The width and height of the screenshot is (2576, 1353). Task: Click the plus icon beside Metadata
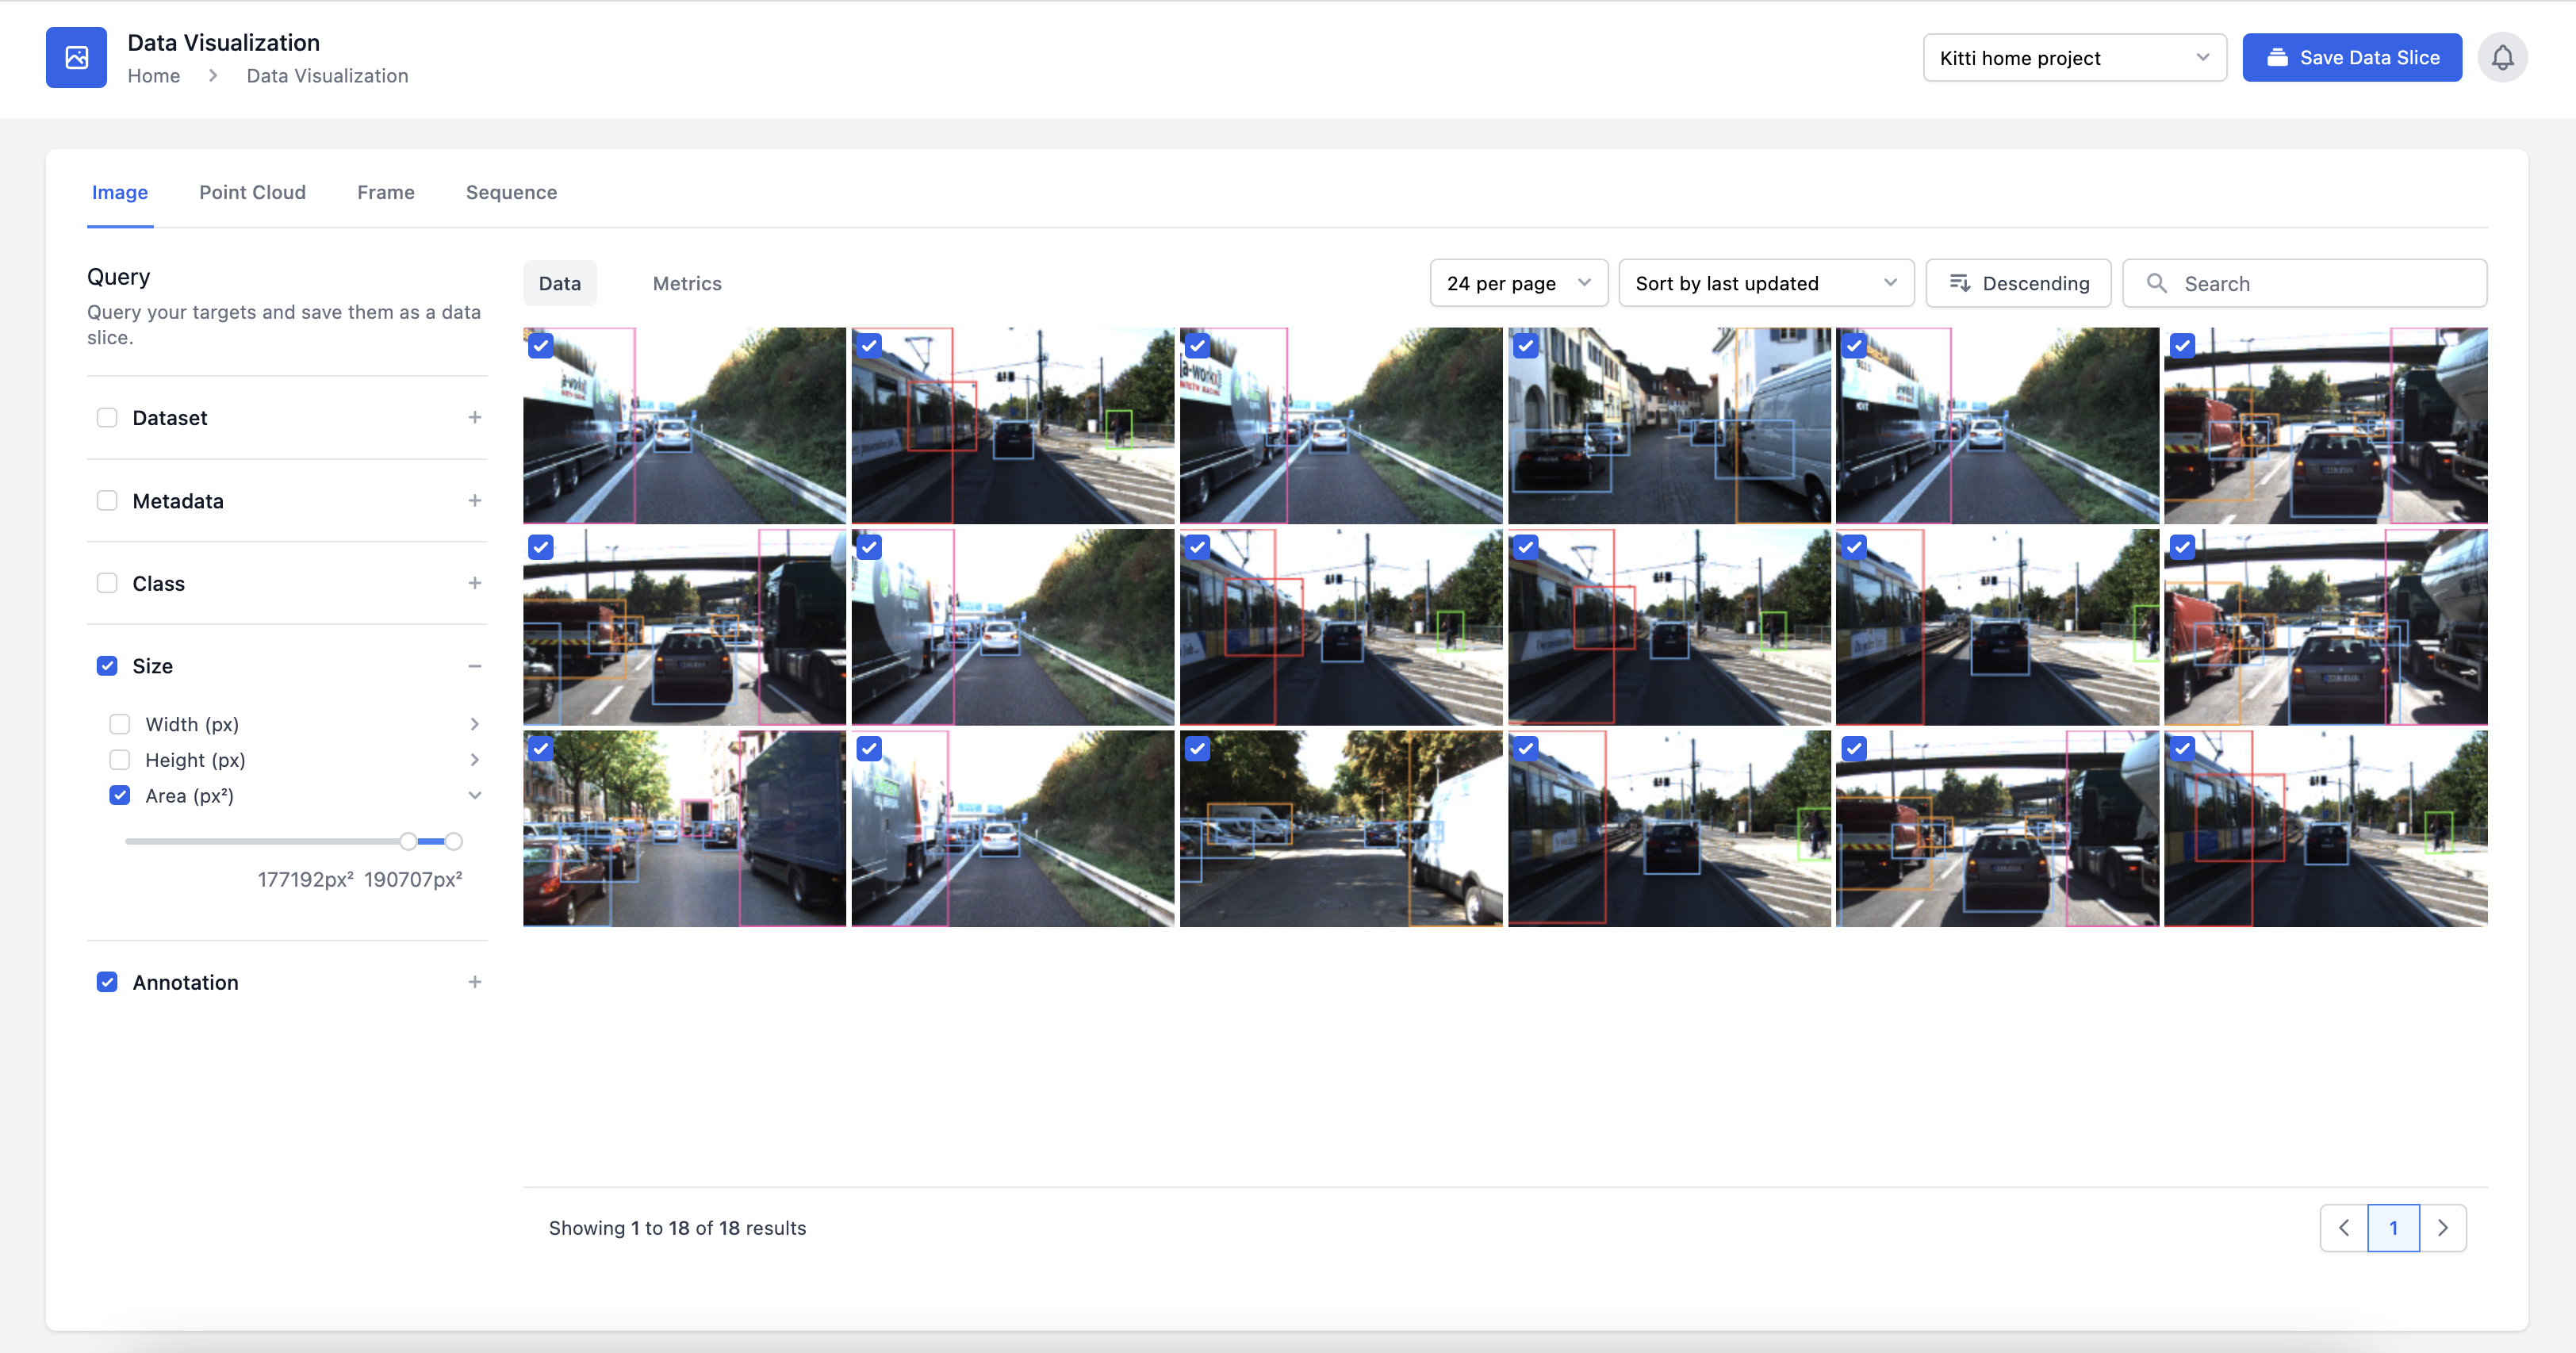tap(475, 500)
